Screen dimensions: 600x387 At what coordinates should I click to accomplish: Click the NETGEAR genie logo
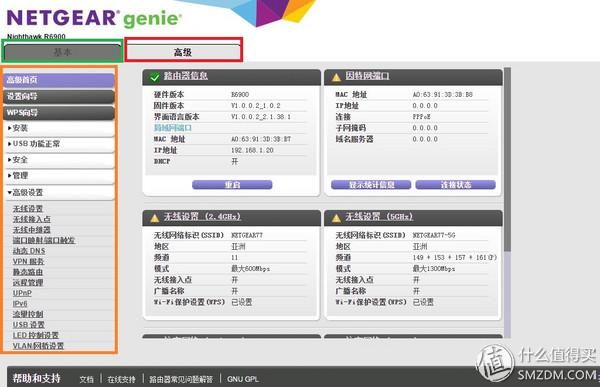pyautogui.click(x=94, y=18)
